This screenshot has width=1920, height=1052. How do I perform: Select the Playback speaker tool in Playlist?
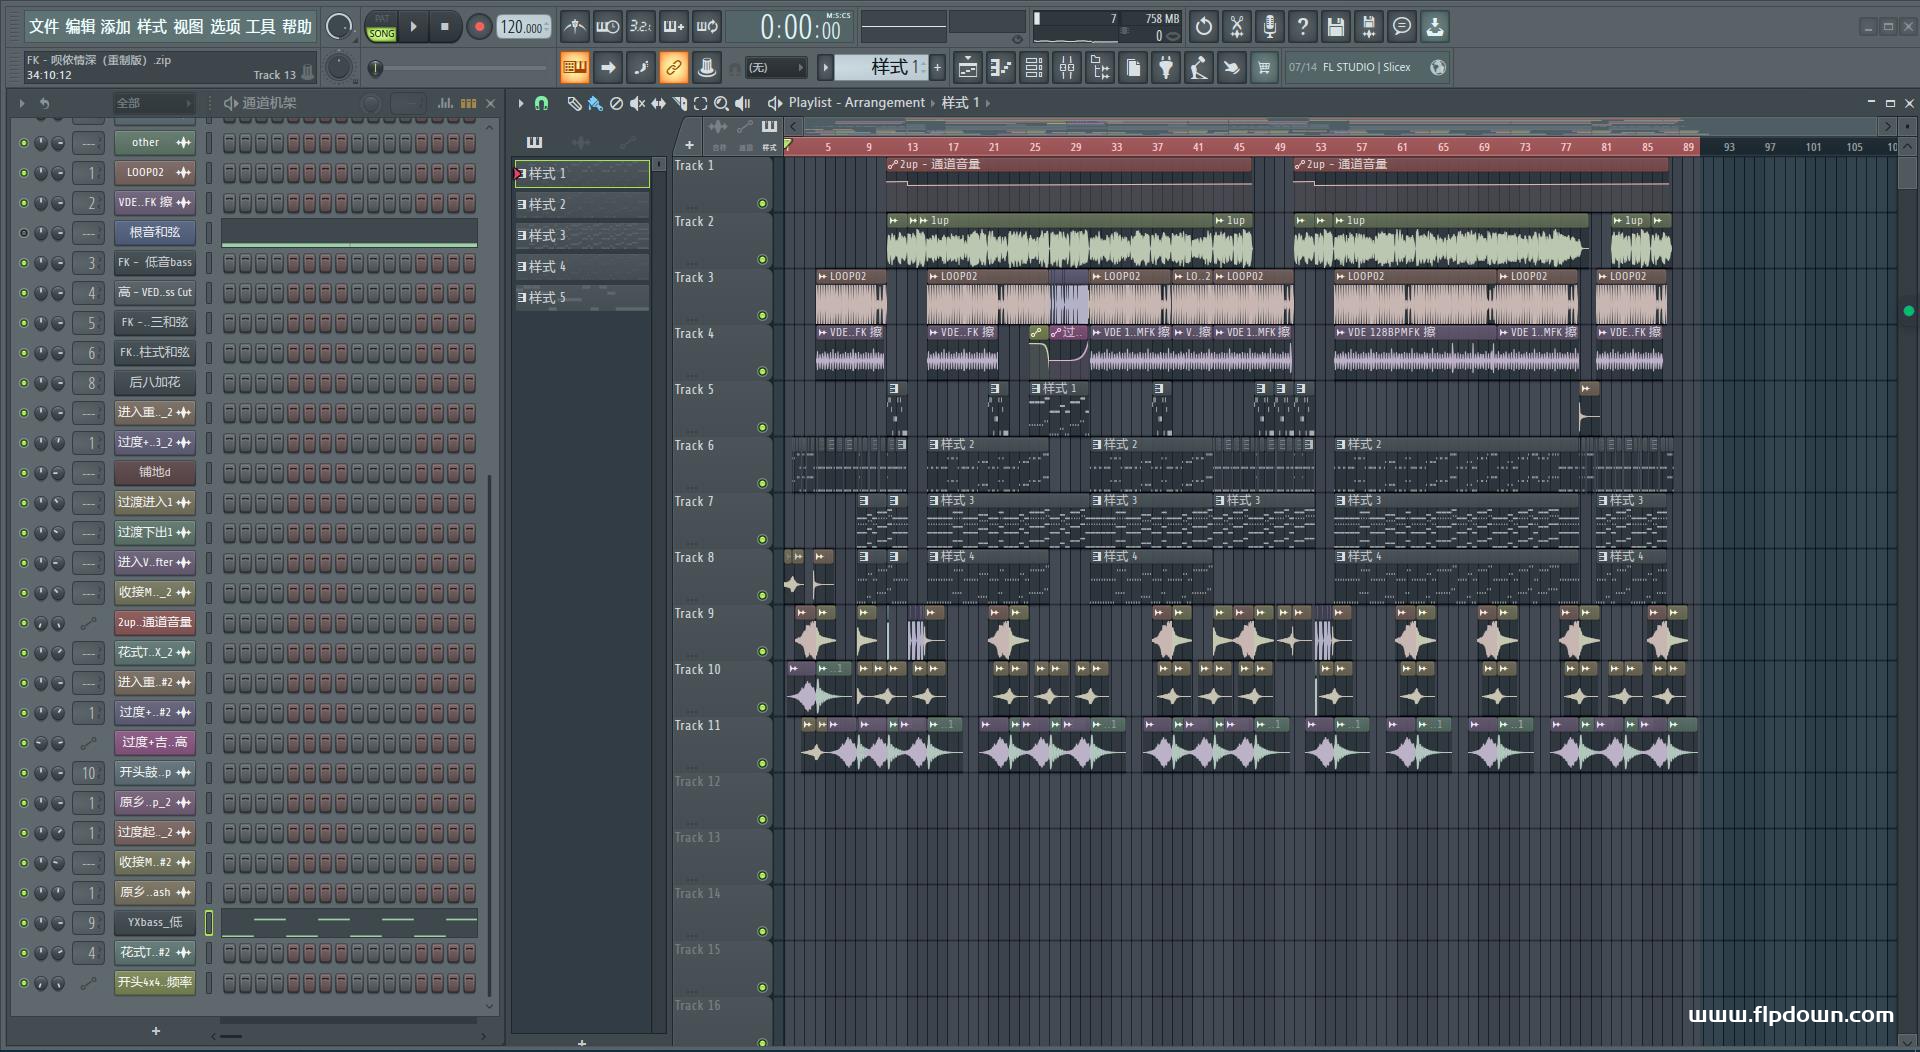743,103
